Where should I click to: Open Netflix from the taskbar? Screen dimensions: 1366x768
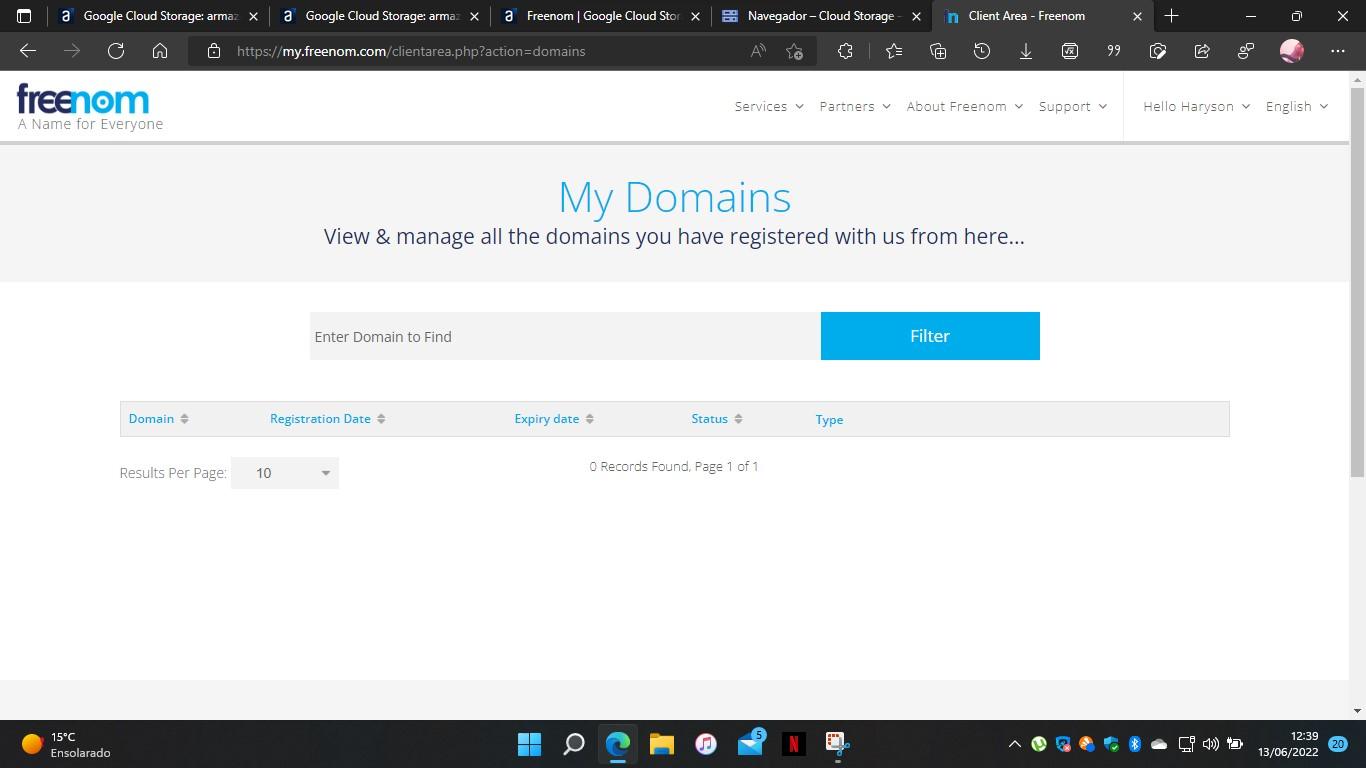point(794,744)
